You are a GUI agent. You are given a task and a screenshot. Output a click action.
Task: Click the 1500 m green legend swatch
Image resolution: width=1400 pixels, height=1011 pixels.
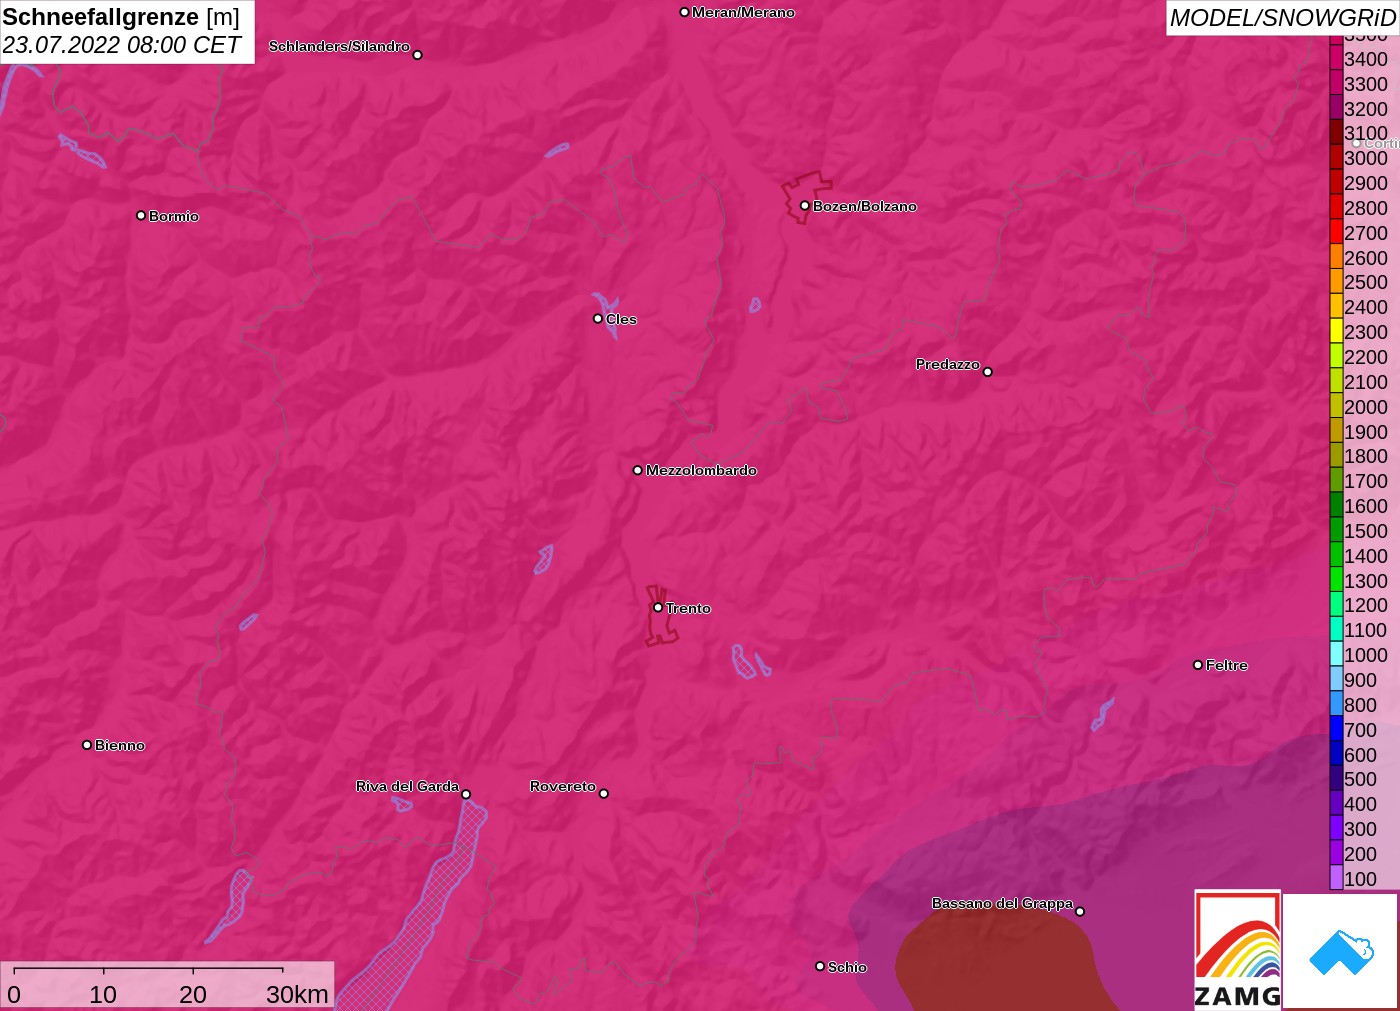click(x=1336, y=531)
